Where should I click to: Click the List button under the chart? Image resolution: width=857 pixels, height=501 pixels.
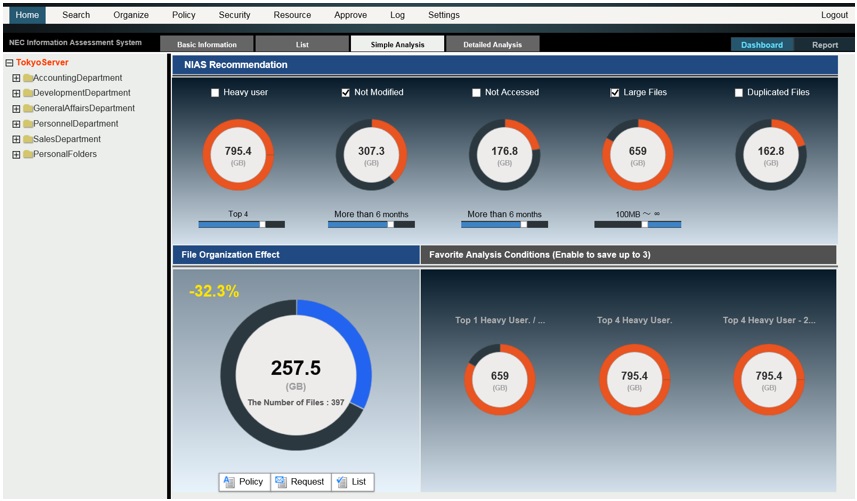pos(353,482)
